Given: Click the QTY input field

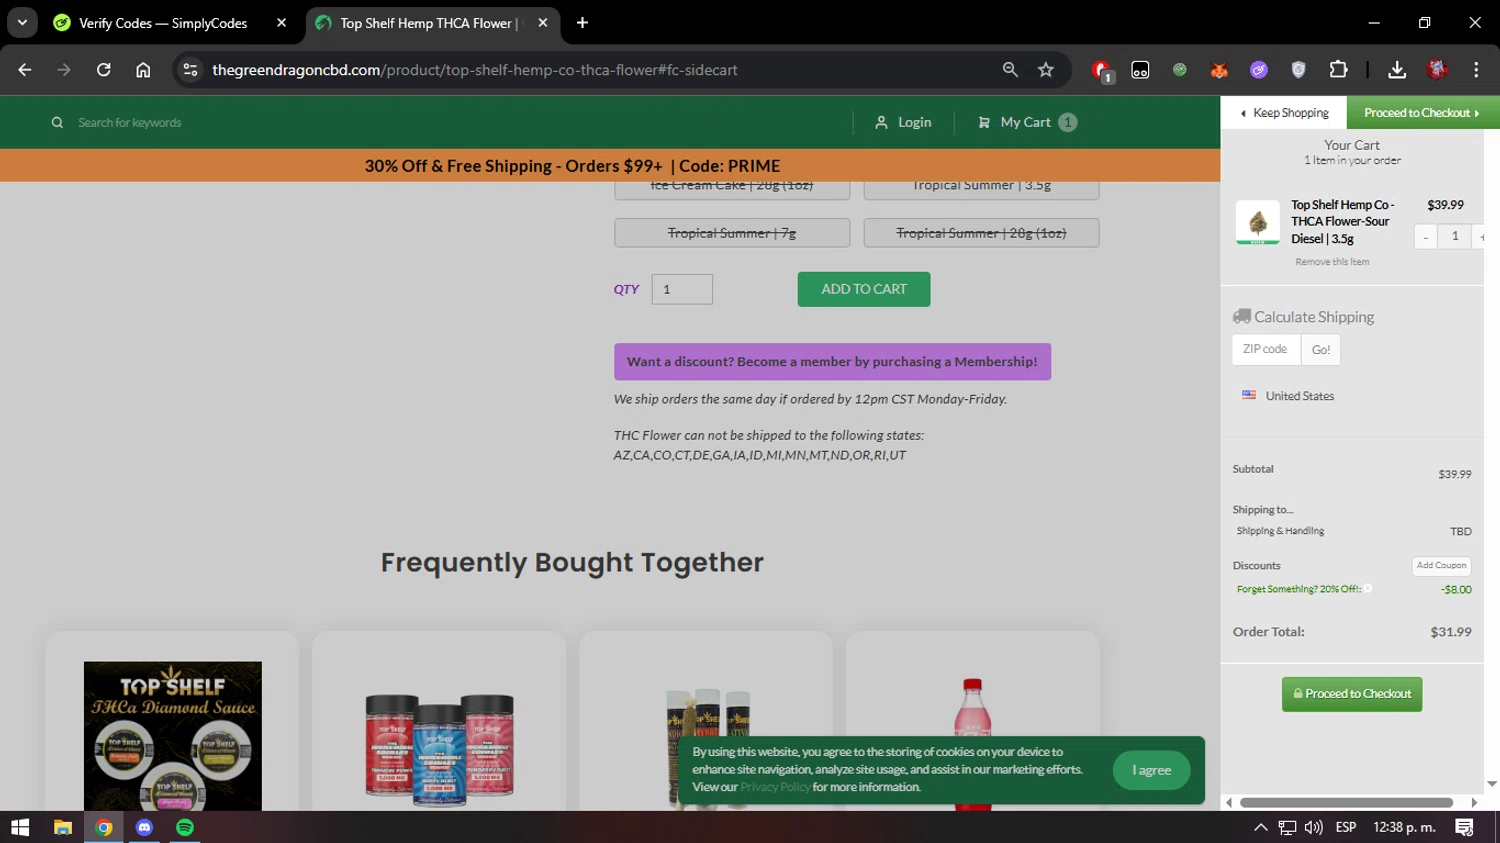Looking at the screenshot, I should [x=682, y=289].
